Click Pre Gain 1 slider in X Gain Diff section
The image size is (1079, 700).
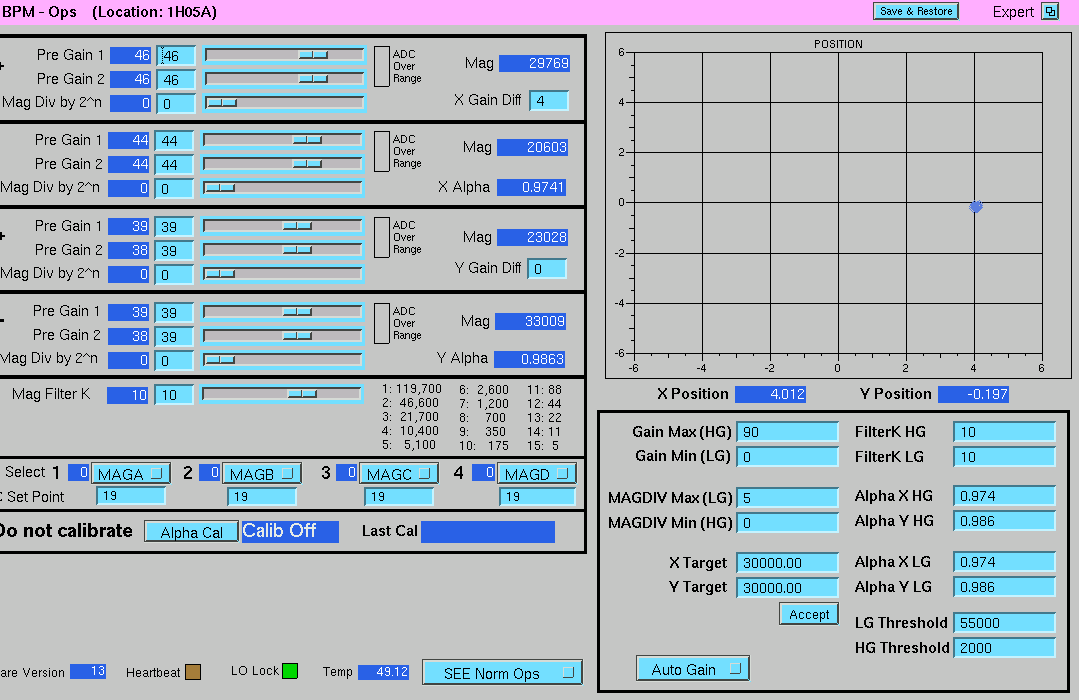click(x=284, y=55)
